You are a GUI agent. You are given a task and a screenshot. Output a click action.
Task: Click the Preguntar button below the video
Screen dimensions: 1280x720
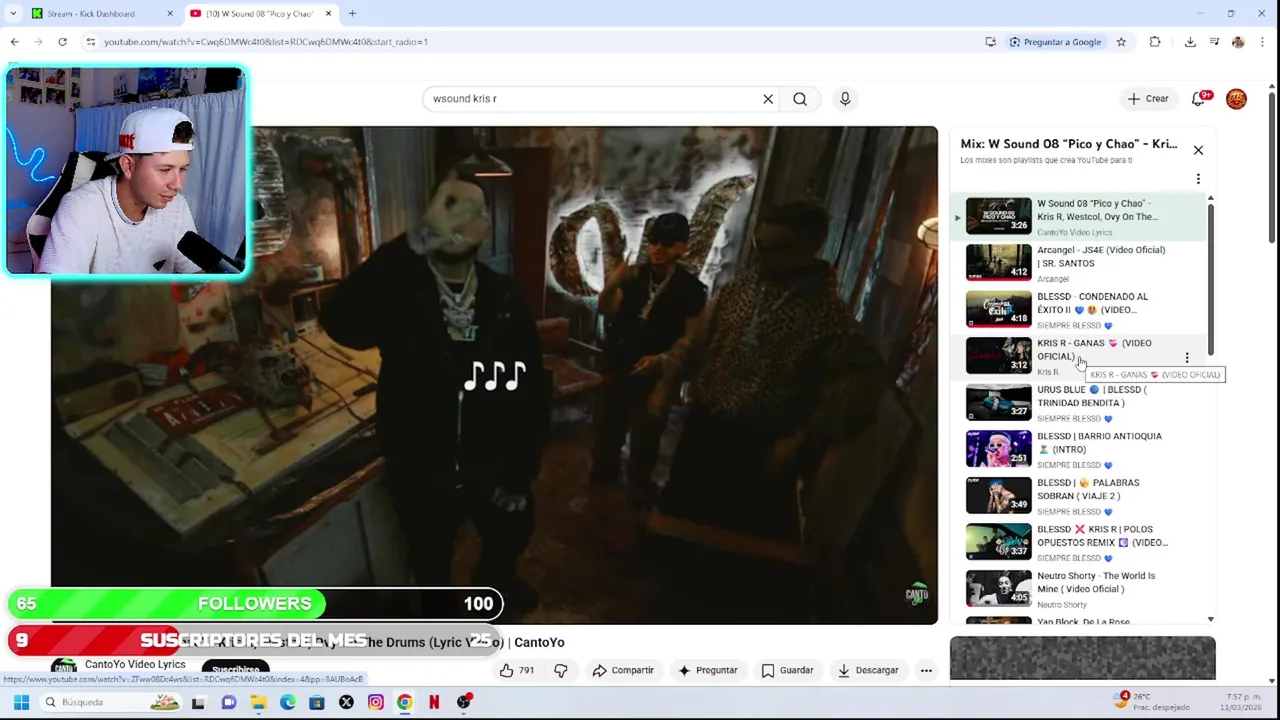coord(707,670)
